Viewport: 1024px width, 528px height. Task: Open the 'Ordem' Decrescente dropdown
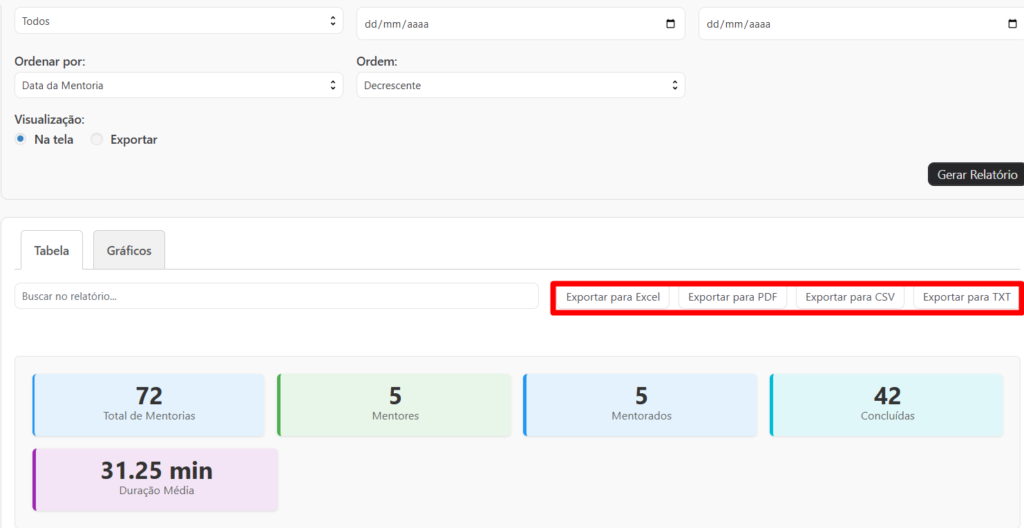(x=520, y=86)
